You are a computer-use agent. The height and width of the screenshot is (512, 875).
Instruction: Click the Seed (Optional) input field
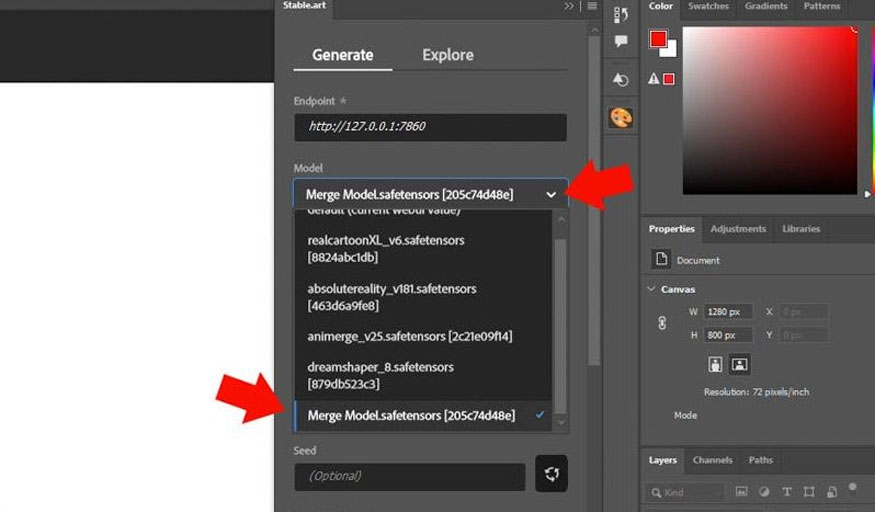point(410,476)
